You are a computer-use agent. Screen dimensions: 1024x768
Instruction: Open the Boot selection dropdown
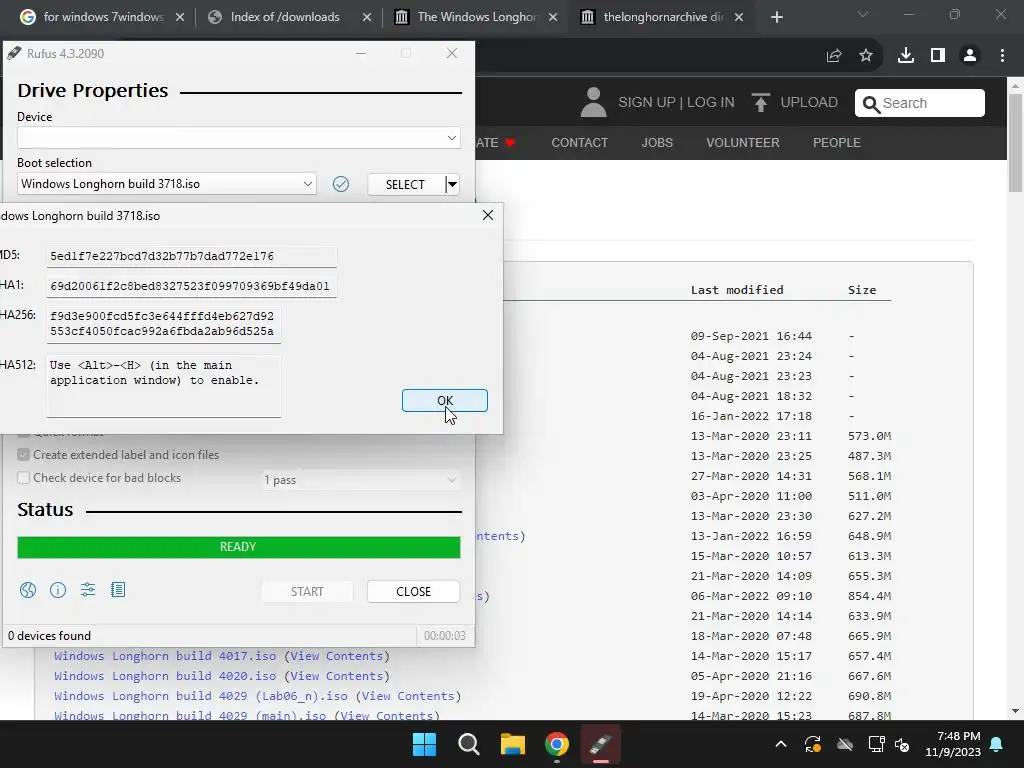[167, 184]
